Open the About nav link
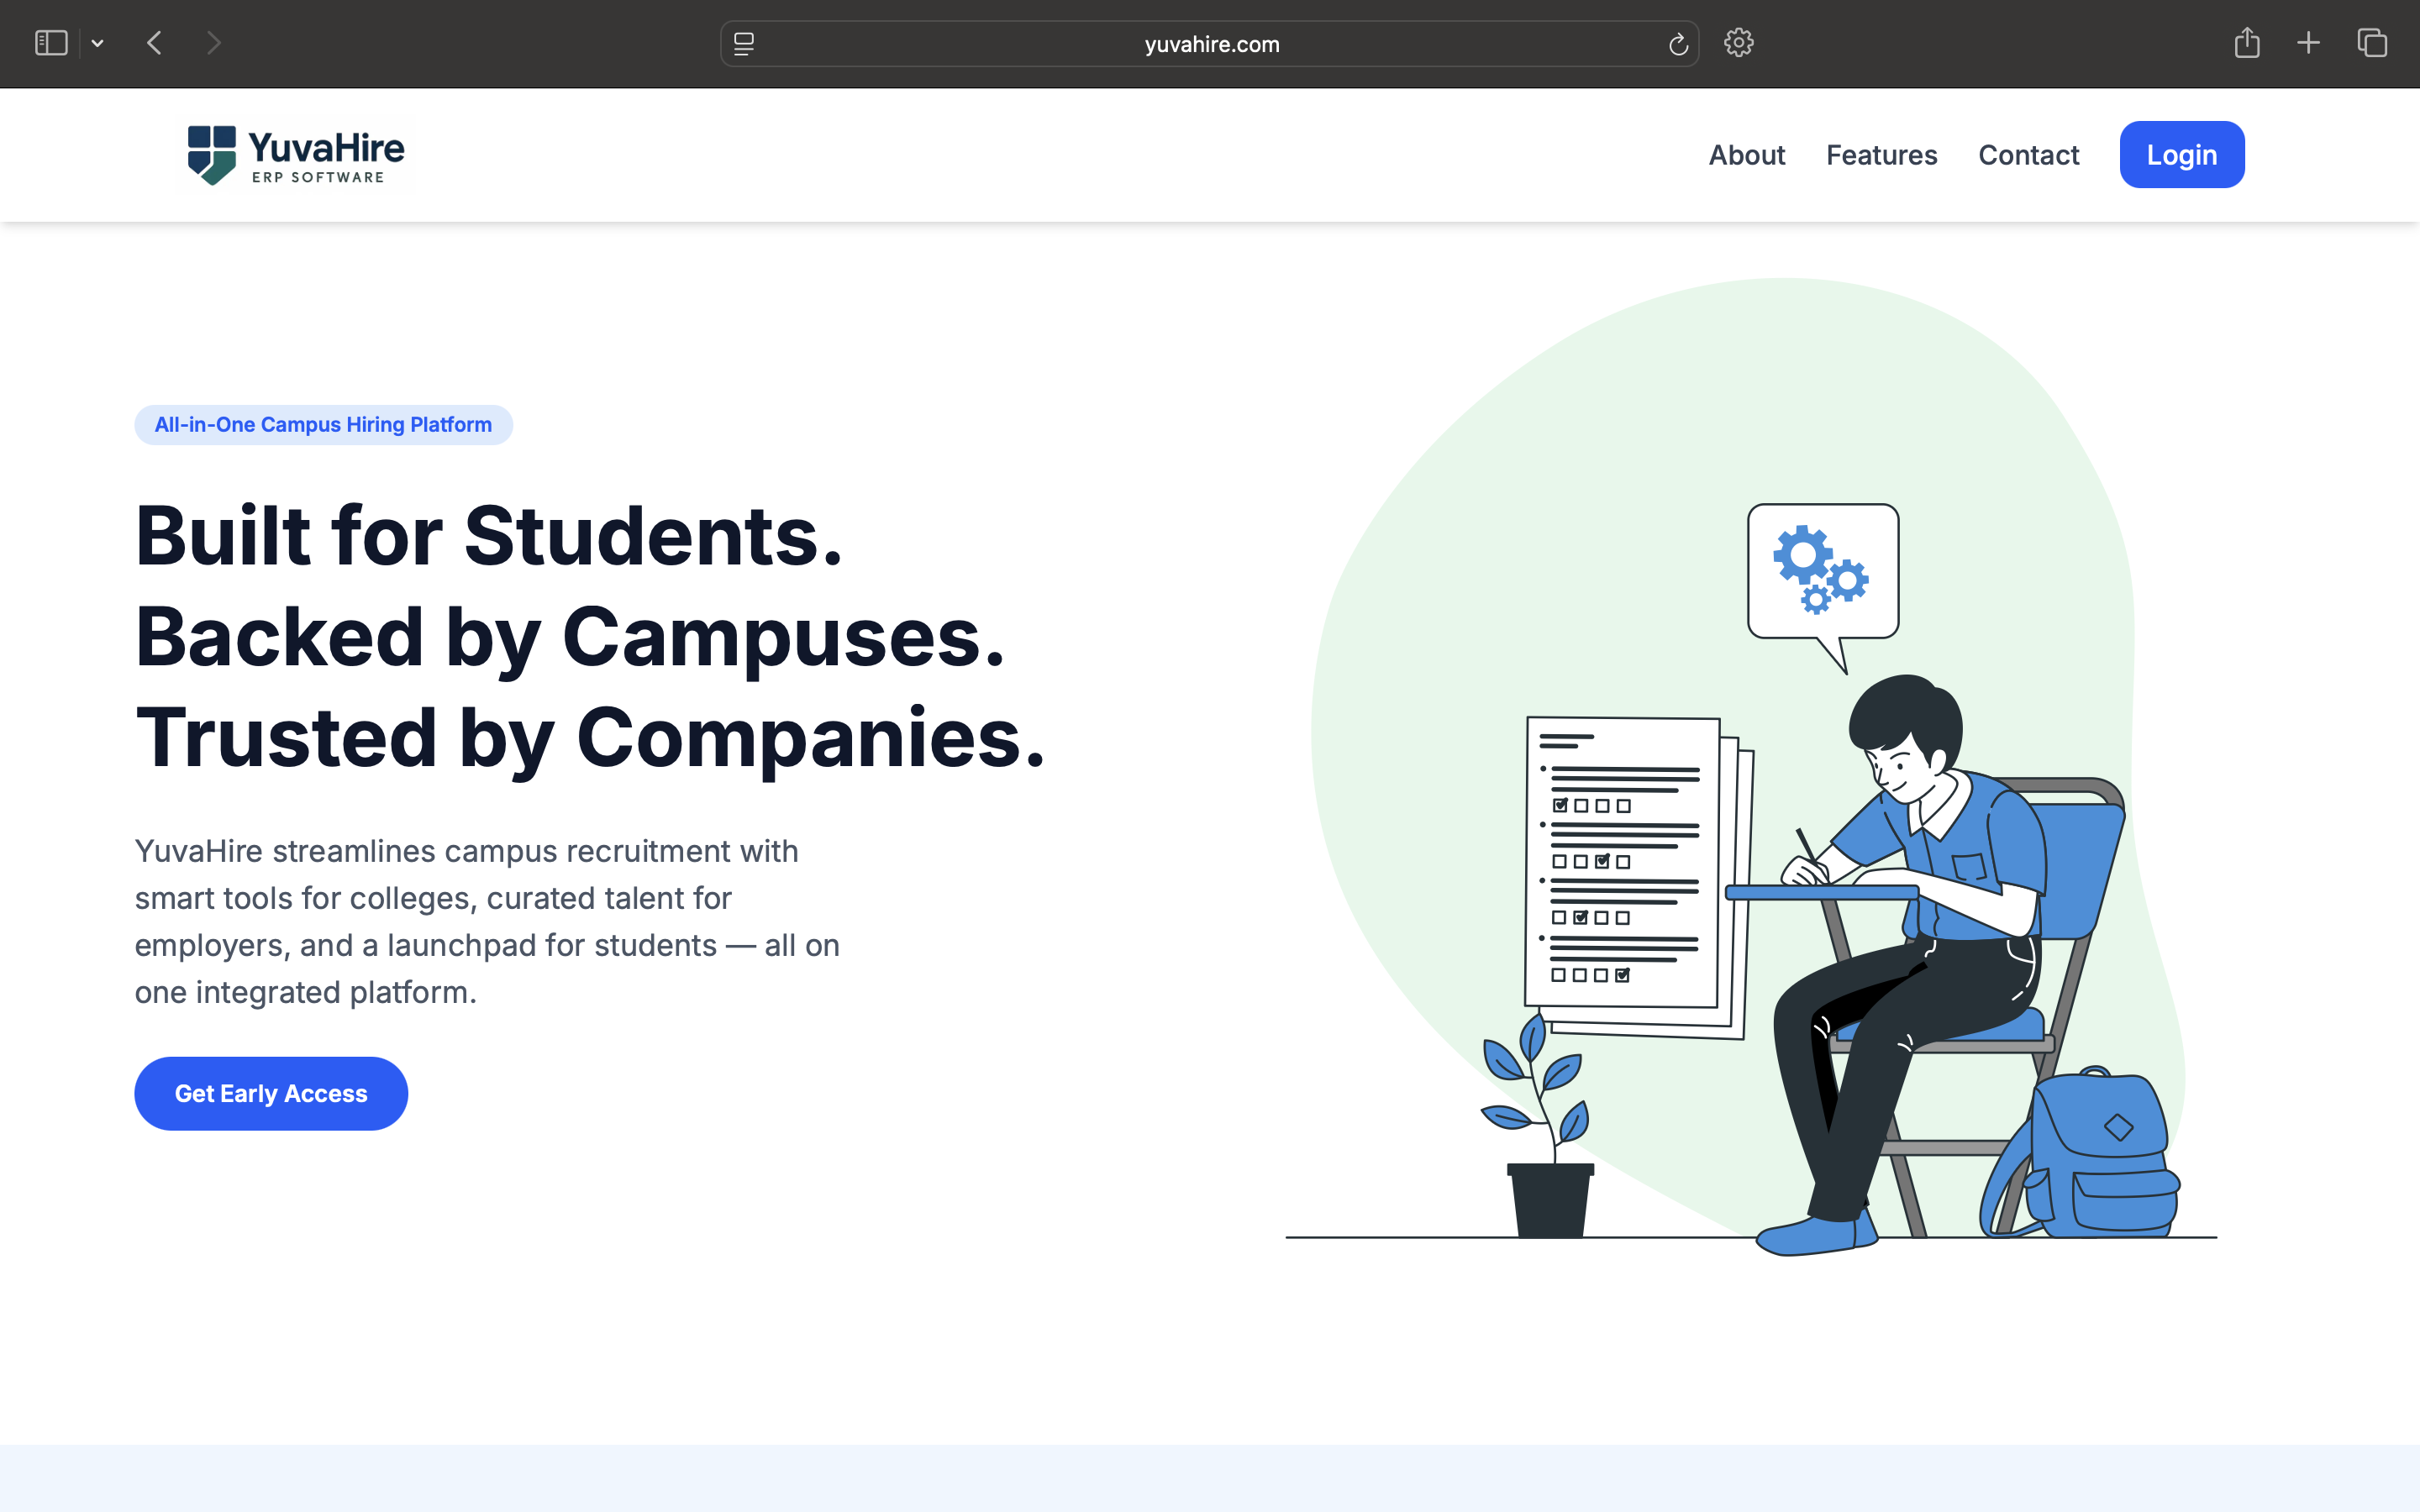The height and width of the screenshot is (1512, 2420). (1746, 155)
